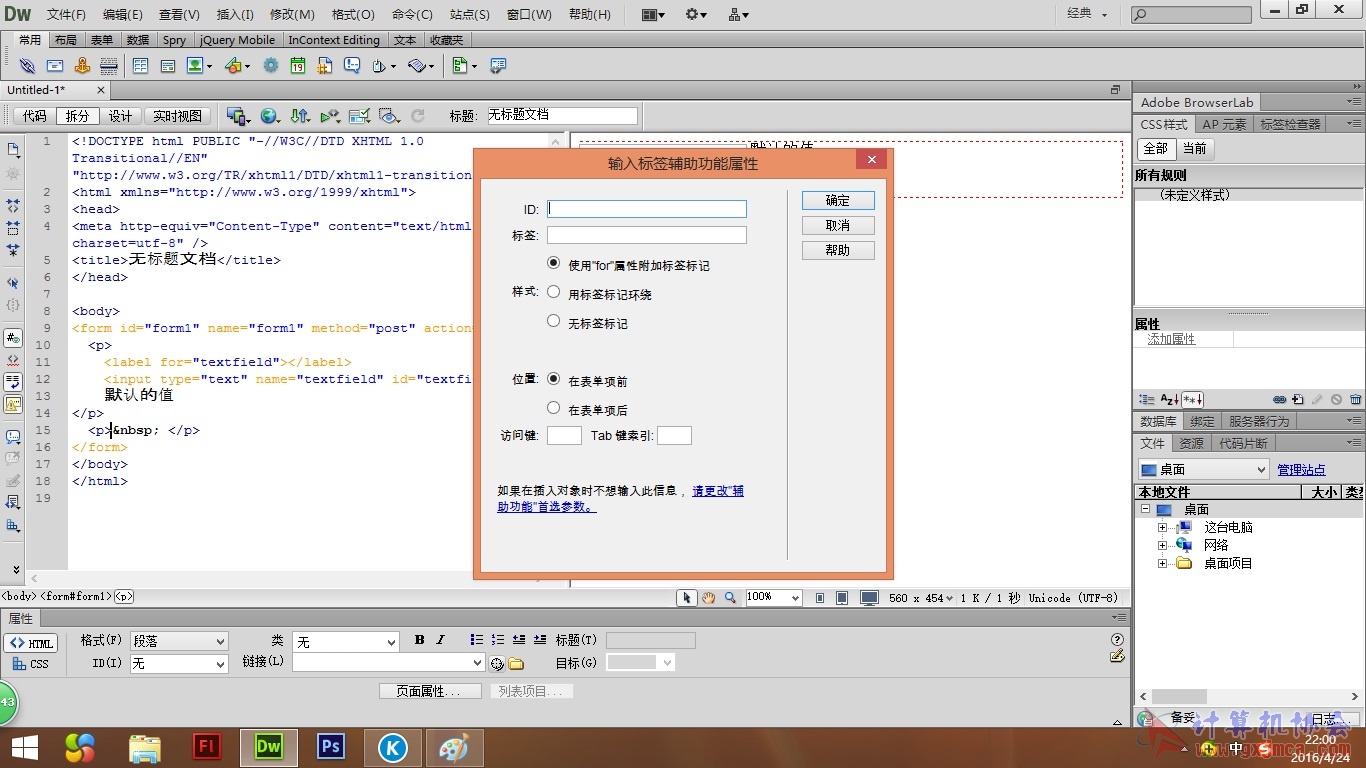Click the Date calendar insert icon
This screenshot has height=768, width=1366.
298,66
